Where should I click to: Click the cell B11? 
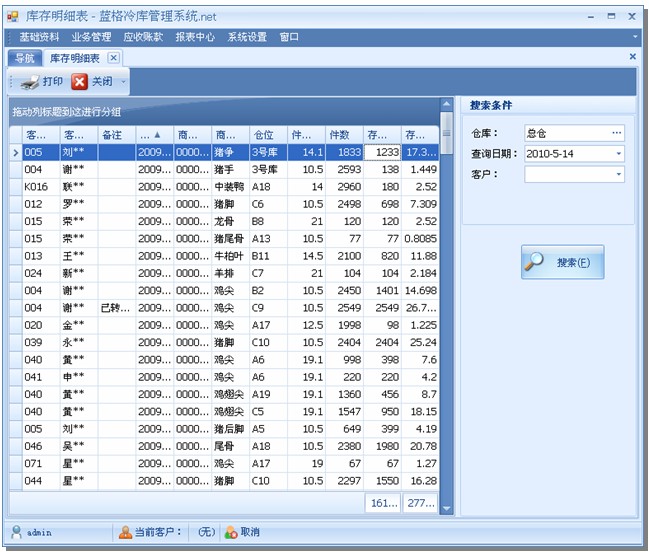pos(268,256)
